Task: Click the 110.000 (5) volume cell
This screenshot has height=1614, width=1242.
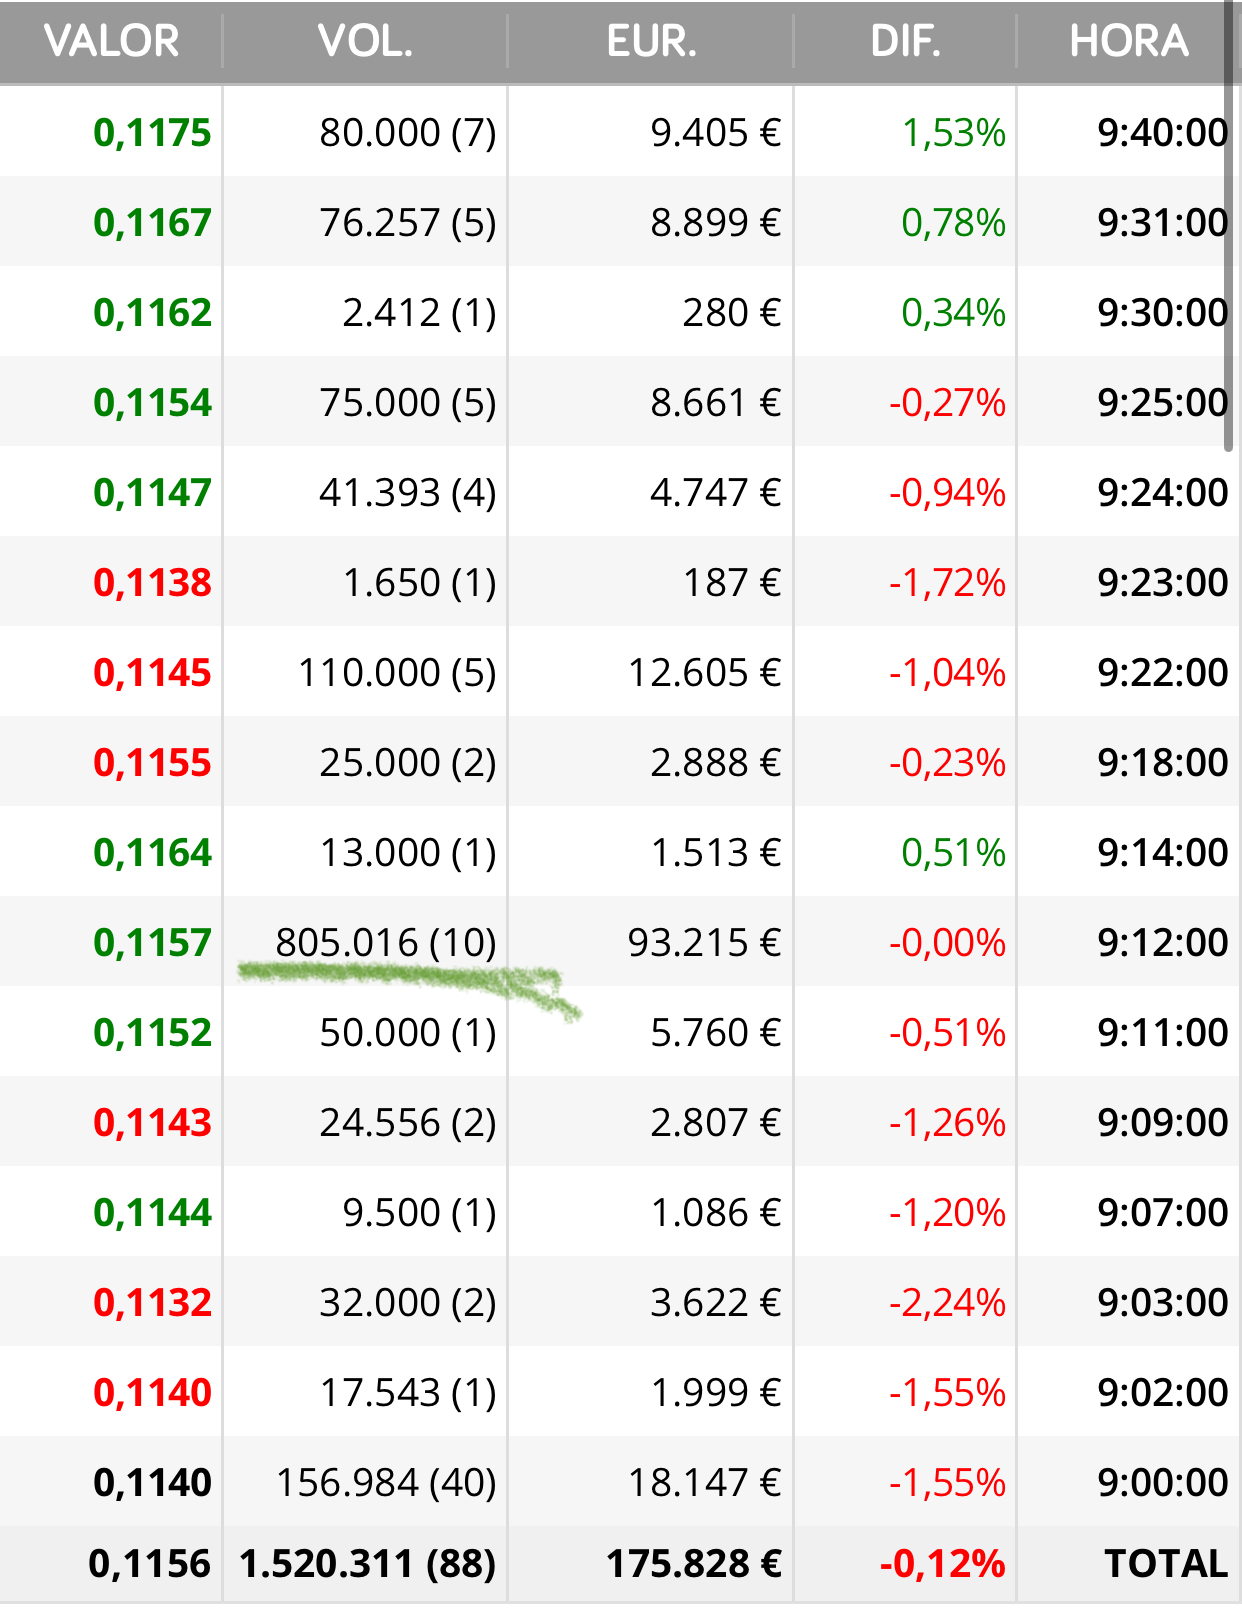Action: [397, 673]
